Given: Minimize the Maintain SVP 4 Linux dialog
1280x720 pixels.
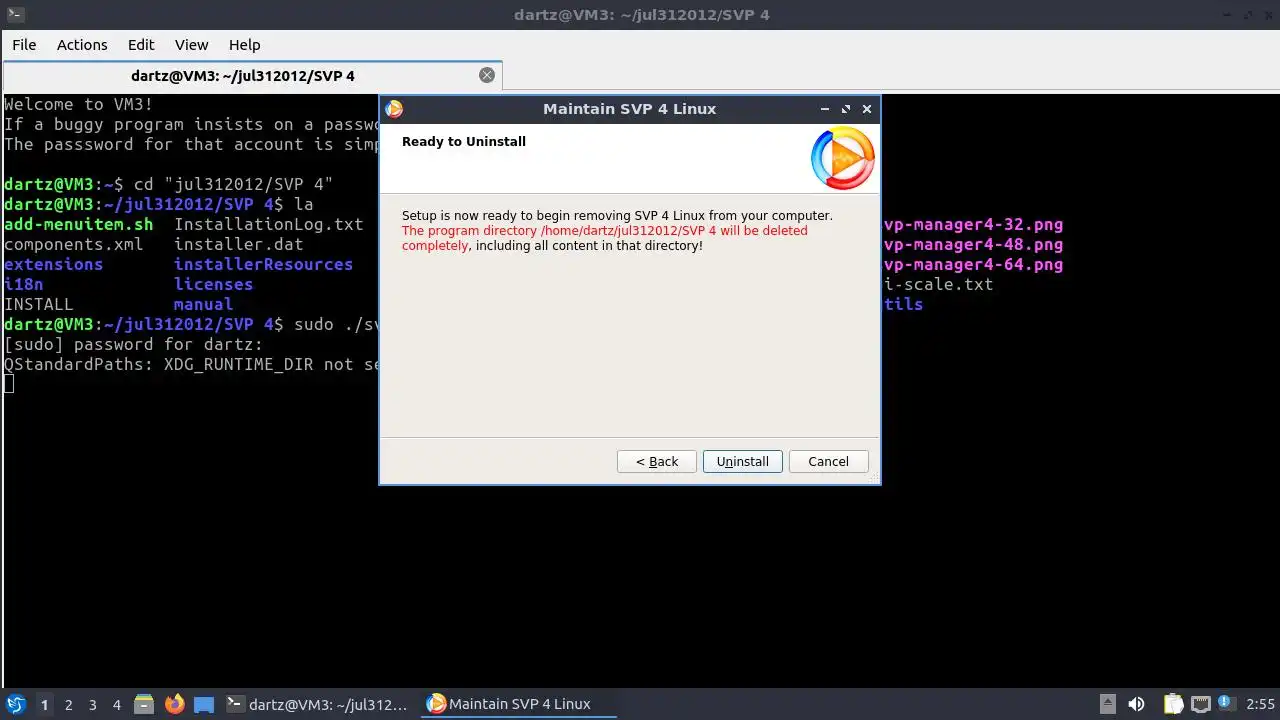Looking at the screenshot, I should pos(825,109).
